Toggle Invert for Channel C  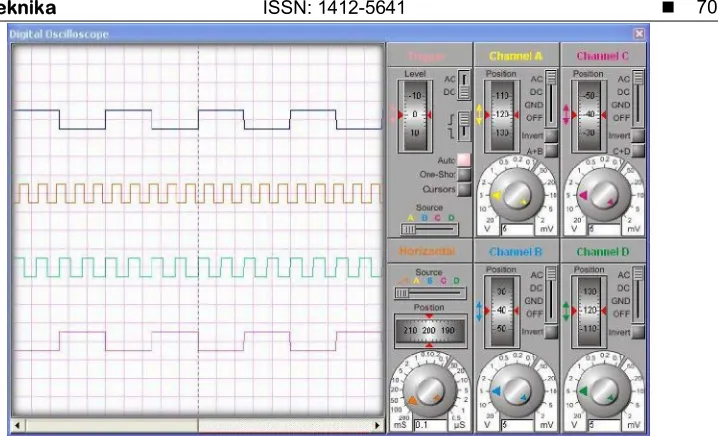(x=638, y=136)
